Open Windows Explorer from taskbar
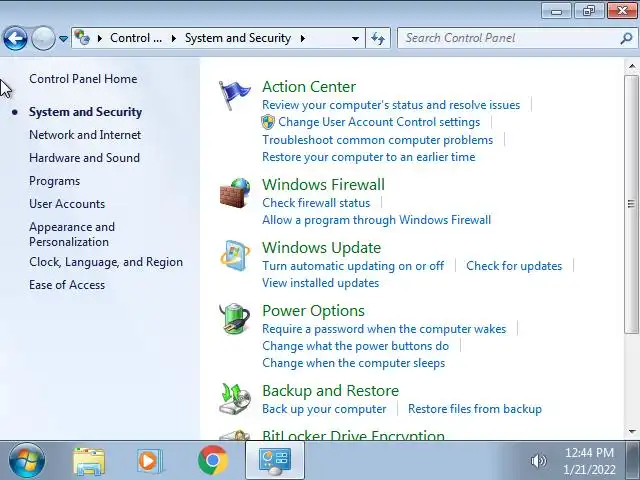Image resolution: width=640 pixels, height=480 pixels. point(89,460)
